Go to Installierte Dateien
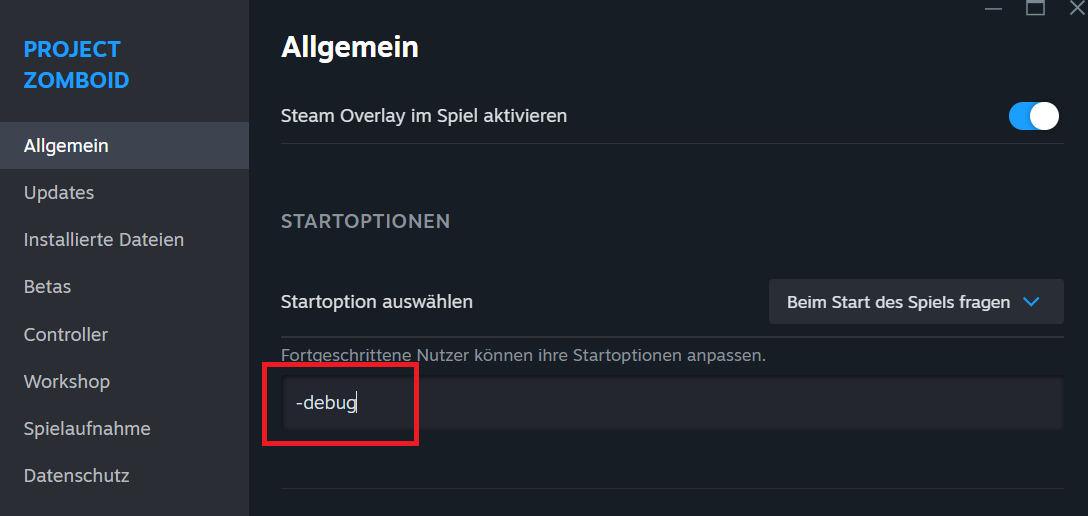Image resolution: width=1088 pixels, height=516 pixels. coord(104,240)
